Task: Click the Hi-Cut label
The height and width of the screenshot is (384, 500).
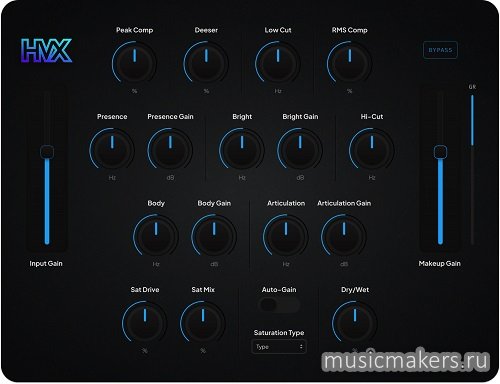Action: coord(372,117)
